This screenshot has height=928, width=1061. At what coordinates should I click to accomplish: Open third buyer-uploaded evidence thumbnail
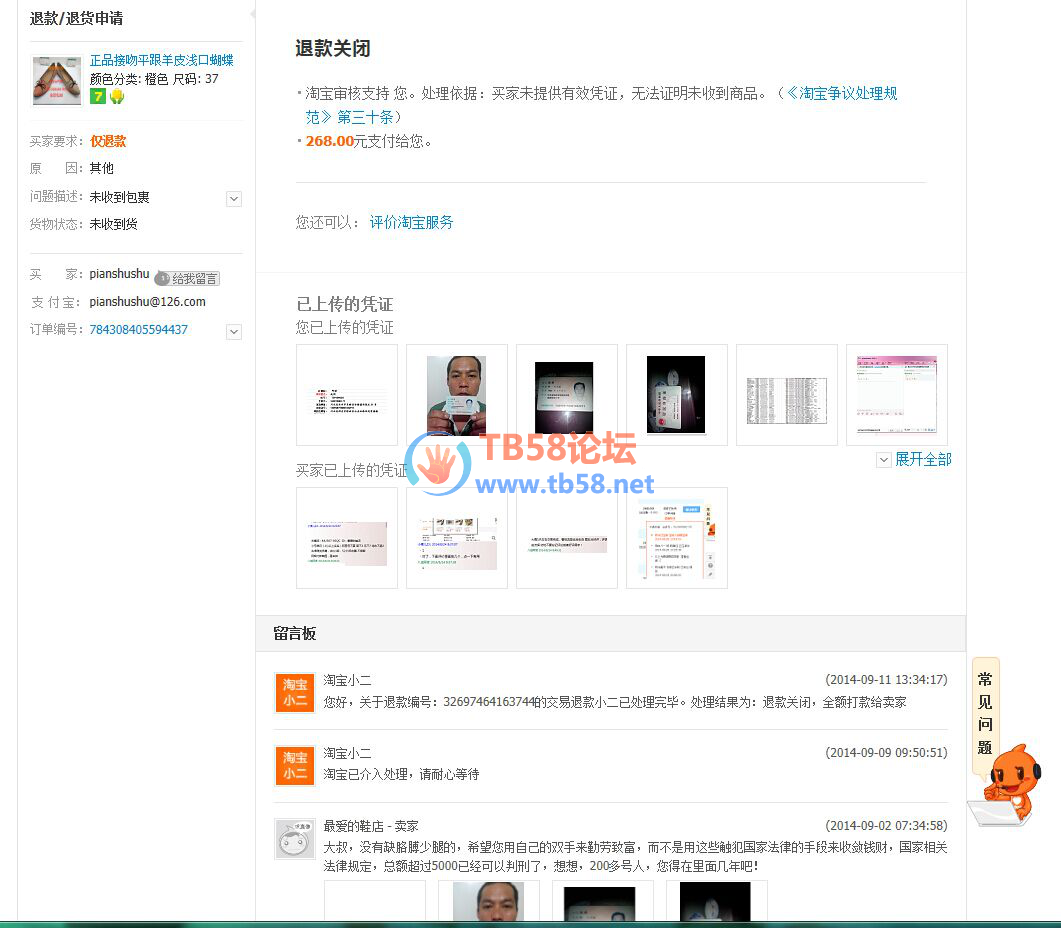(x=567, y=538)
